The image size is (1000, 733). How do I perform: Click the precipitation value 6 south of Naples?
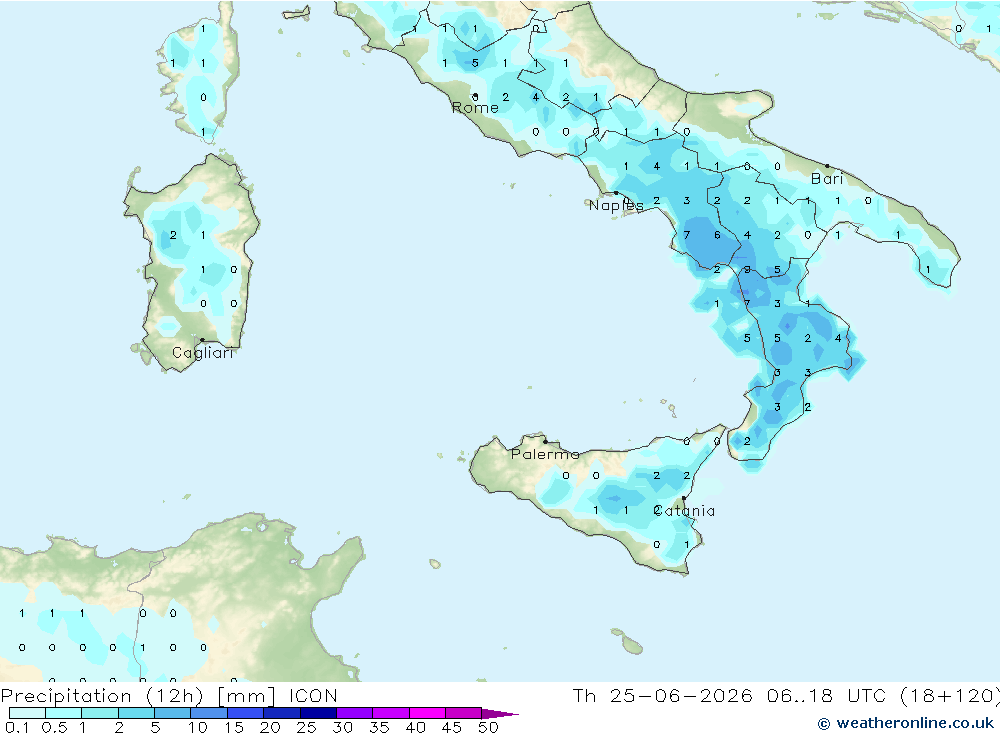717,235
